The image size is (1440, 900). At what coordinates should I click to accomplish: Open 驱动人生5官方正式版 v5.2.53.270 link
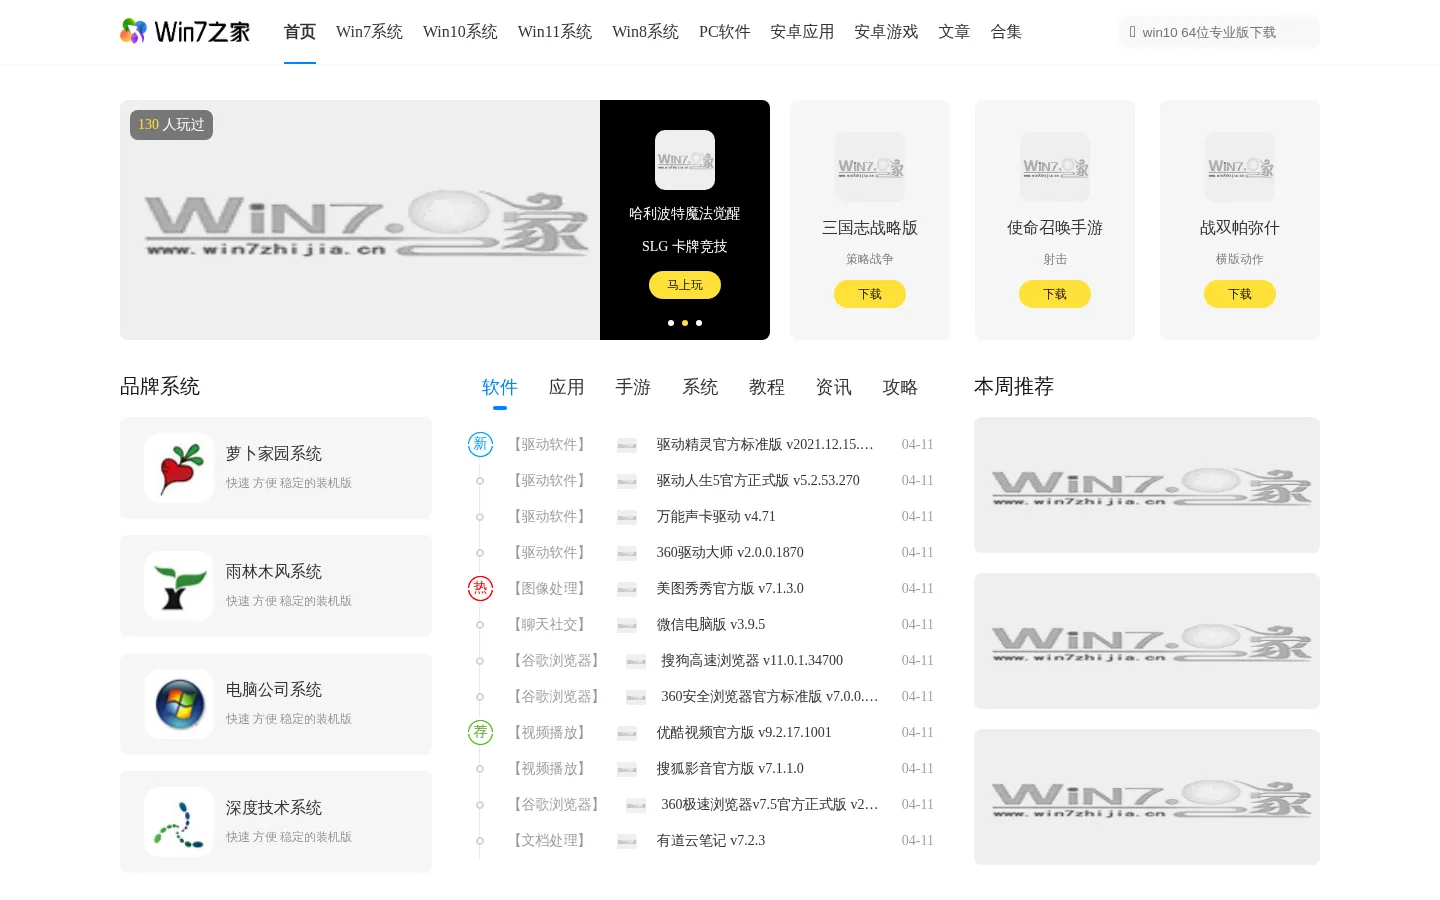pos(758,480)
